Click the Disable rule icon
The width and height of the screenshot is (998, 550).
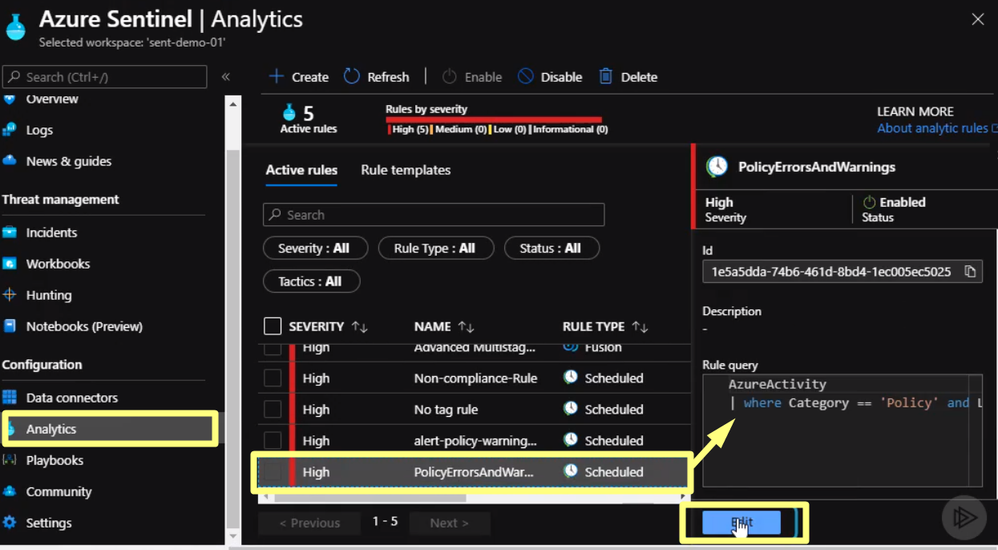coord(525,76)
